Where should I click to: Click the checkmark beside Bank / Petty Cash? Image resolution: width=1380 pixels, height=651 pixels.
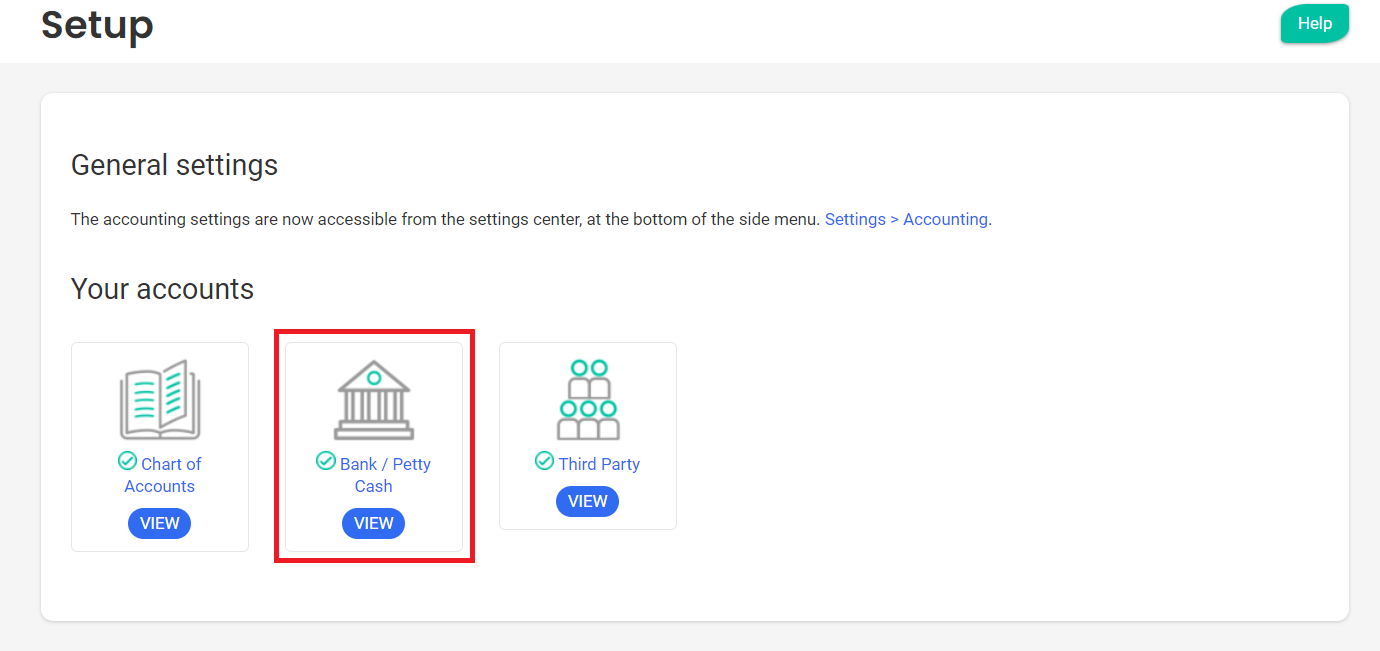pyautogui.click(x=326, y=461)
